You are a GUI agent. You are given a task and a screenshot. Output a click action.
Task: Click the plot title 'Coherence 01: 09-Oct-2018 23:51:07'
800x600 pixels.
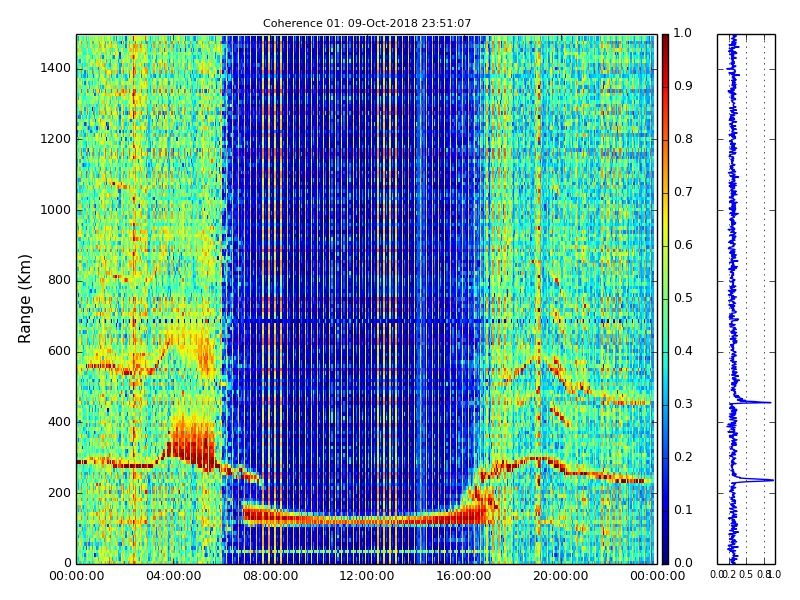[x=367, y=23]
